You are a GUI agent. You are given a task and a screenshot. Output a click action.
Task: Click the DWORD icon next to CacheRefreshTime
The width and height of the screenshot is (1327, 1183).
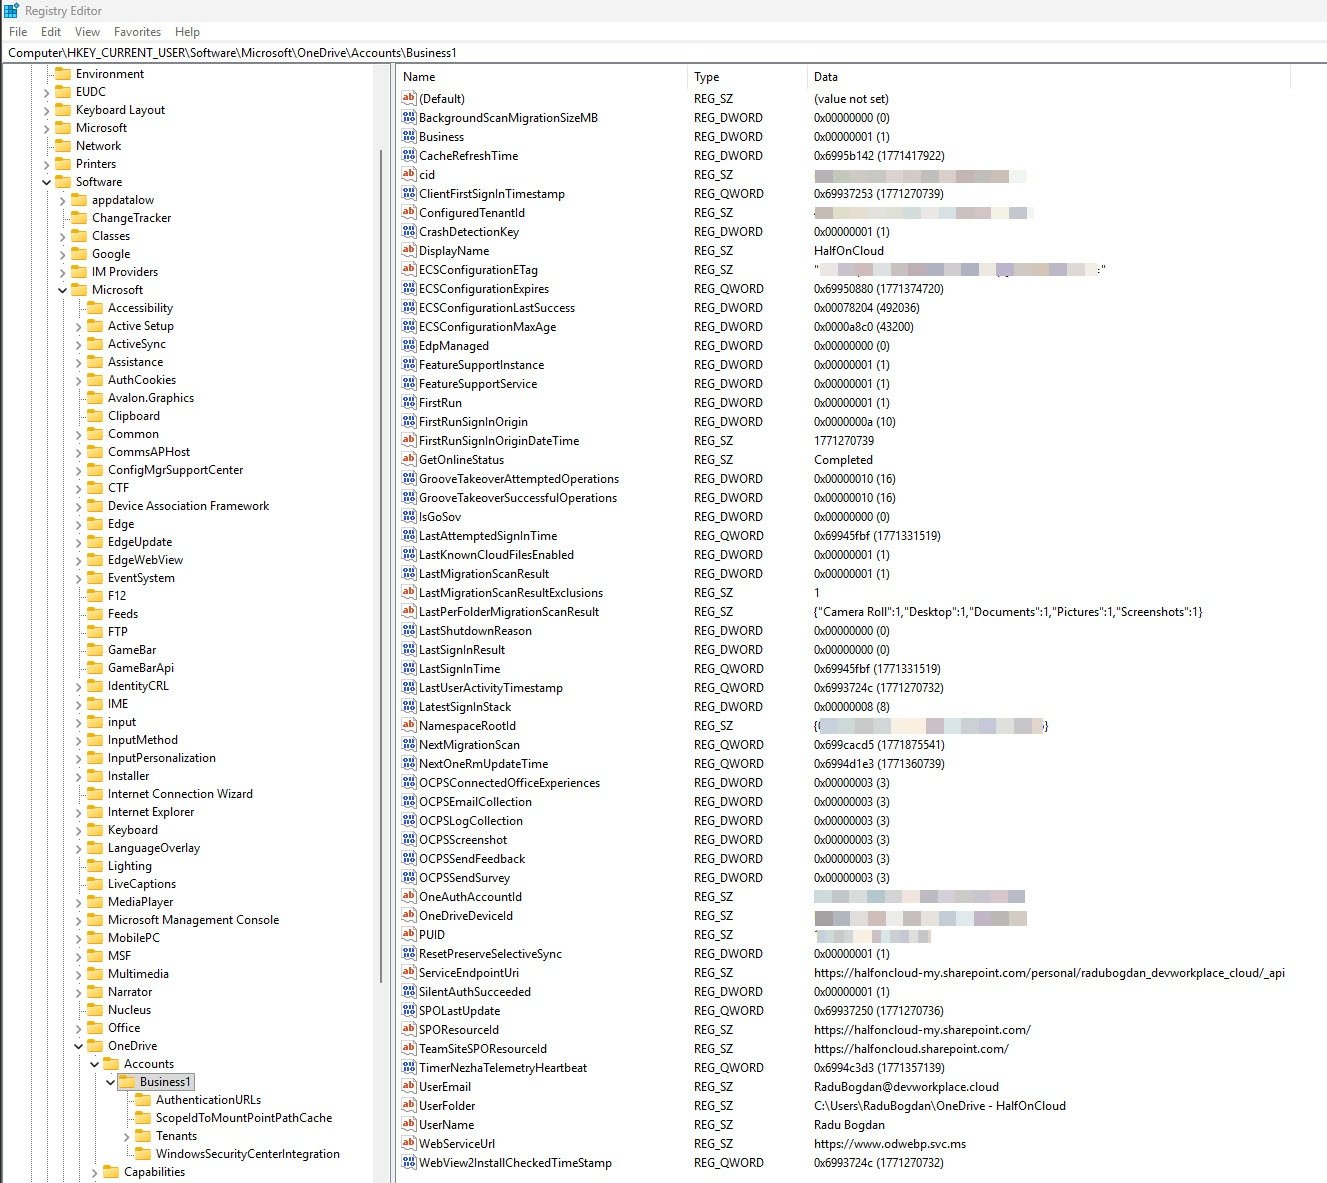click(408, 155)
